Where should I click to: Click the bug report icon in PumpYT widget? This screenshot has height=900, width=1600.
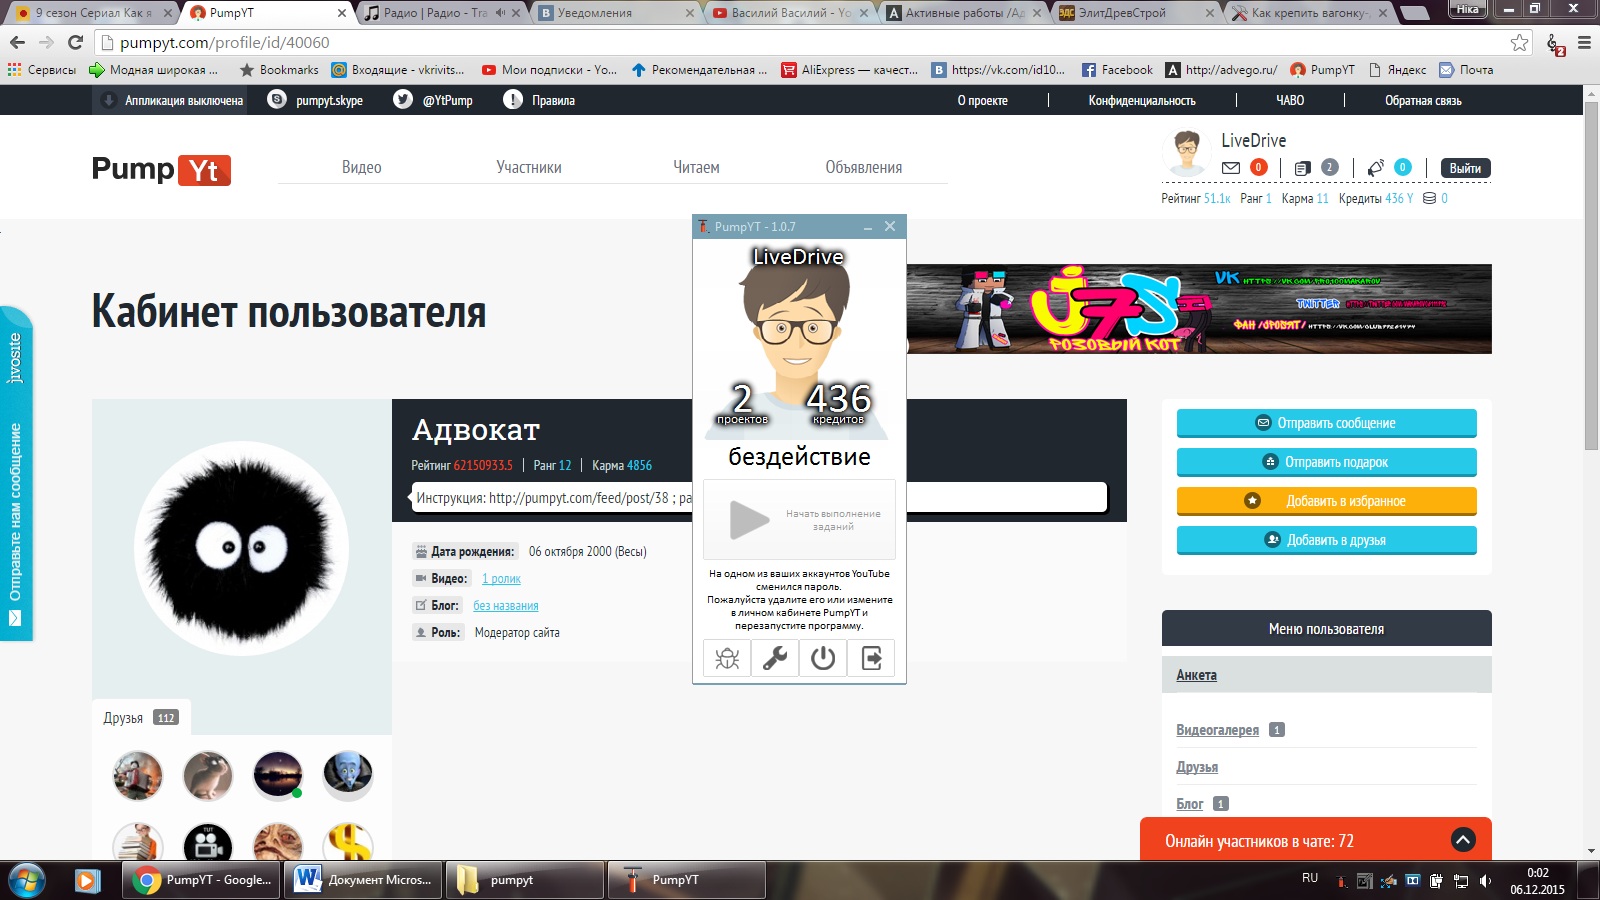pos(727,658)
